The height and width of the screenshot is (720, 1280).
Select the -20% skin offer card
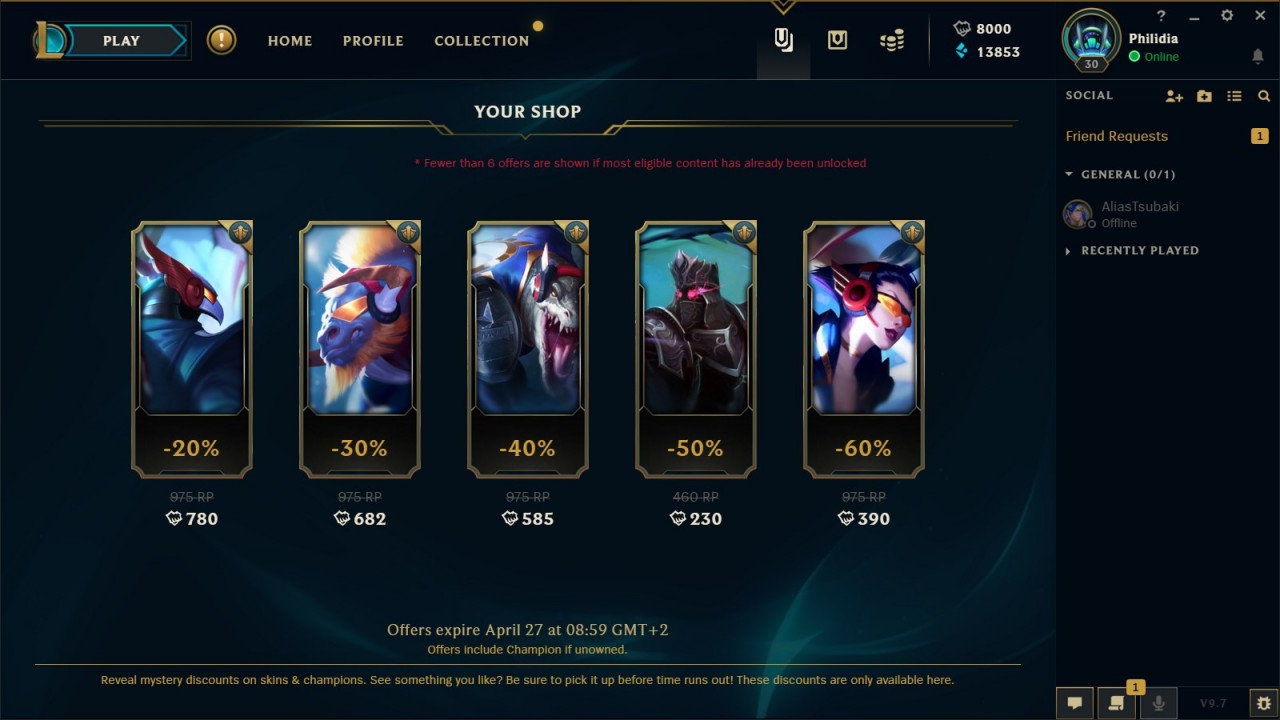(x=192, y=348)
